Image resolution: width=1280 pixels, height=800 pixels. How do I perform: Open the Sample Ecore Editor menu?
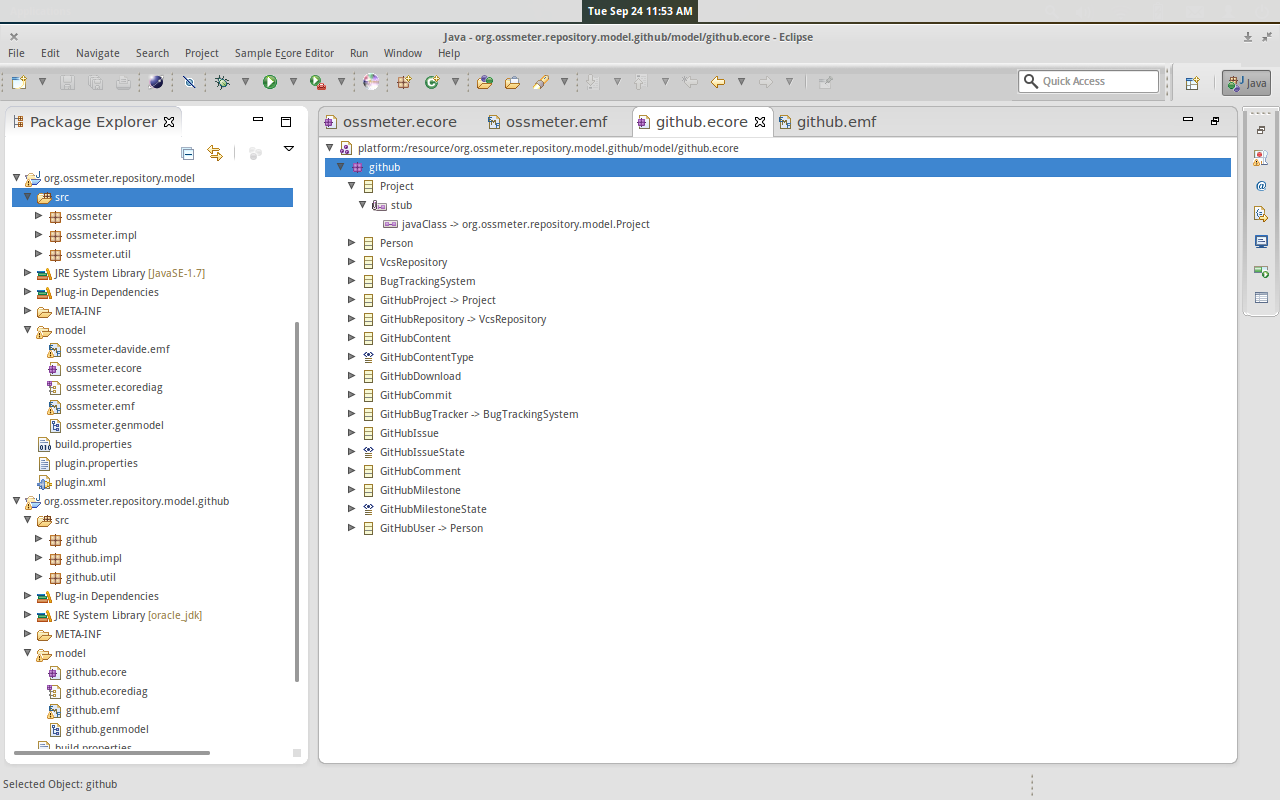pyautogui.click(x=284, y=53)
